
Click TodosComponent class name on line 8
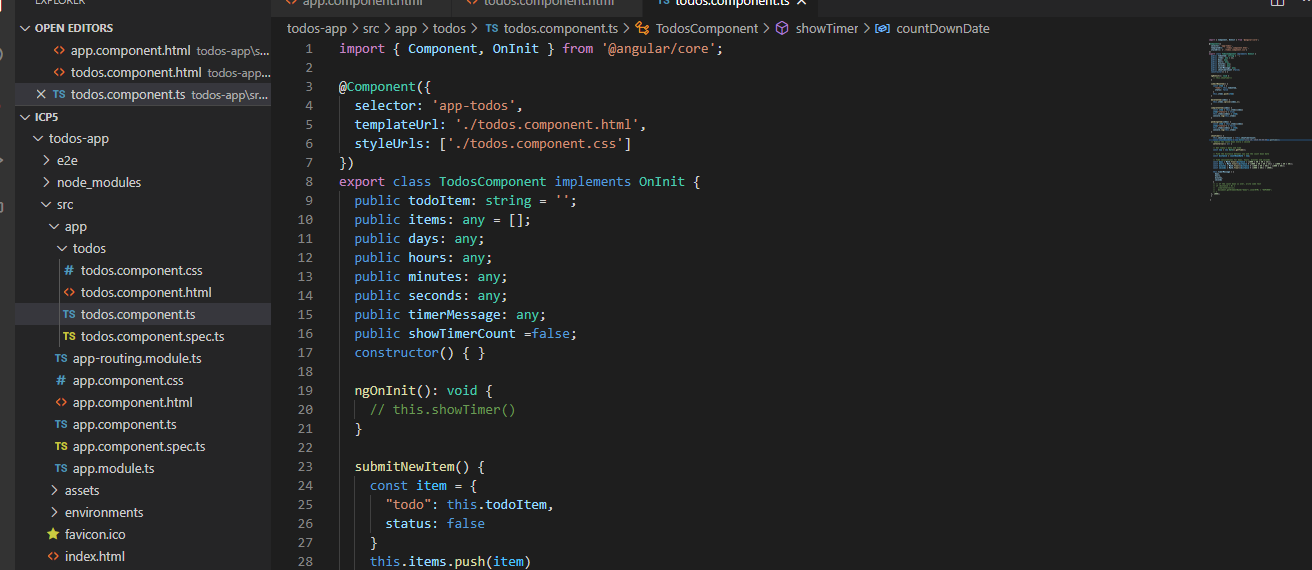click(493, 181)
